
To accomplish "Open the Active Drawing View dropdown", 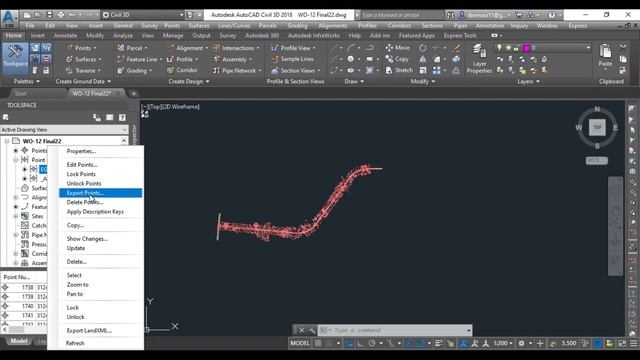I will (x=64, y=129).
